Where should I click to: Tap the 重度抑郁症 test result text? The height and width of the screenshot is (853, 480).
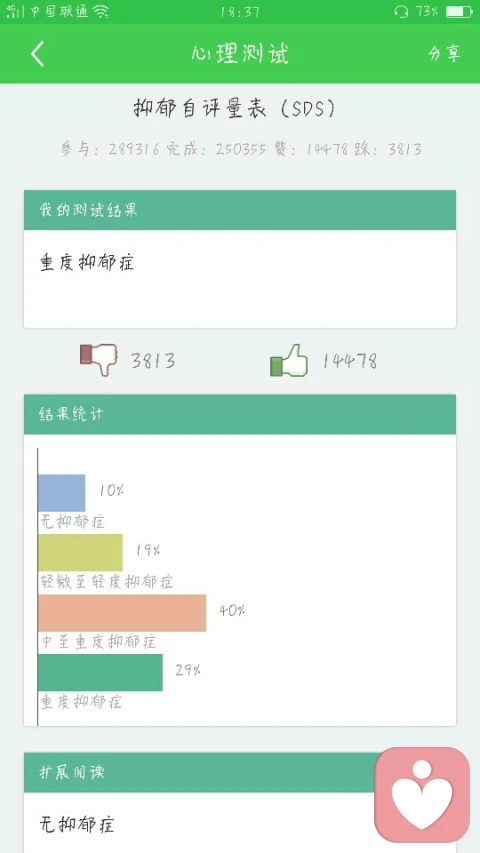point(87,263)
